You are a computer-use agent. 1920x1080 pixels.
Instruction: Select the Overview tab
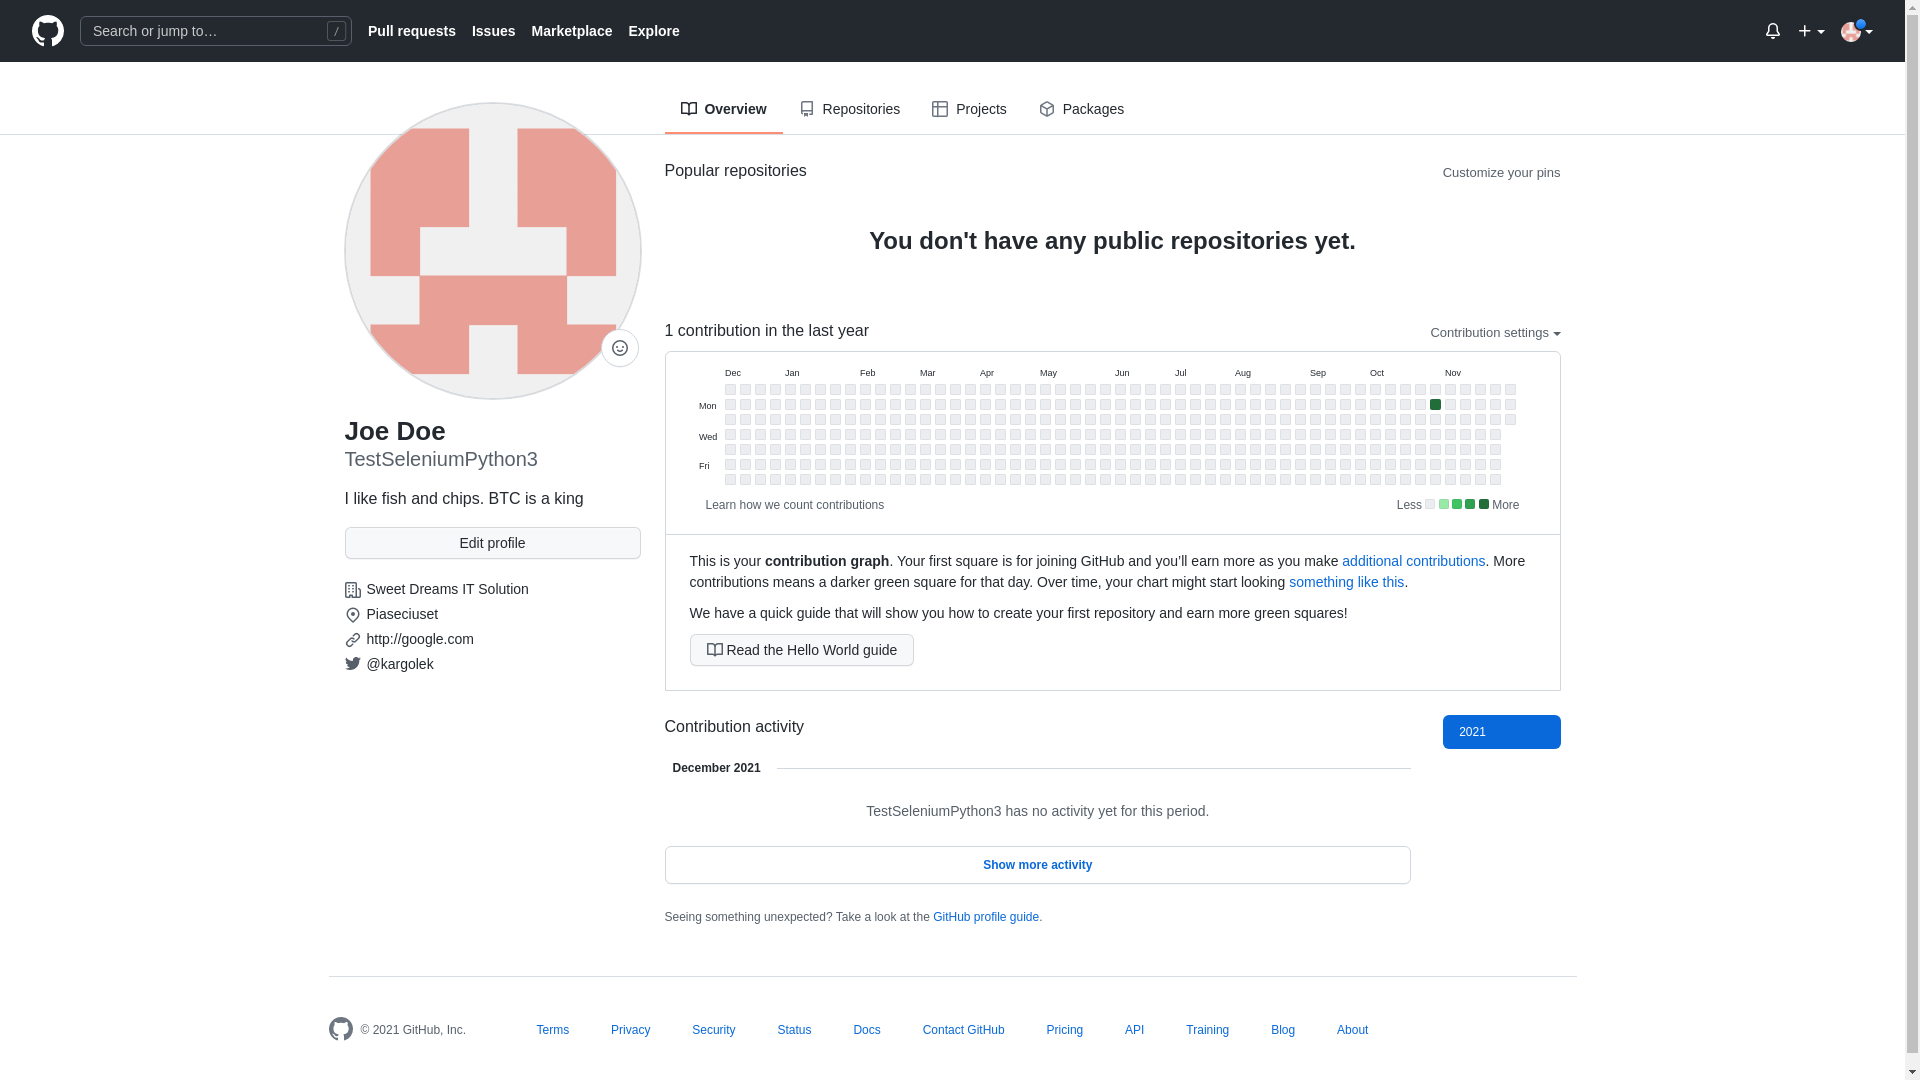click(724, 109)
